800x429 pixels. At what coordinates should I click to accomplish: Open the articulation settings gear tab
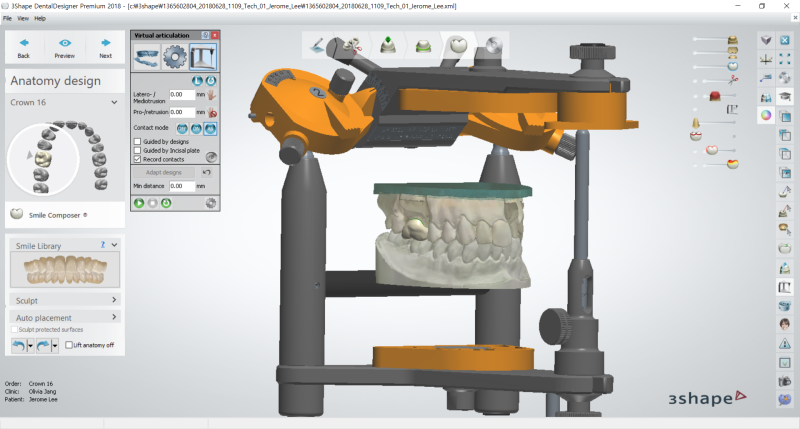tap(175, 57)
